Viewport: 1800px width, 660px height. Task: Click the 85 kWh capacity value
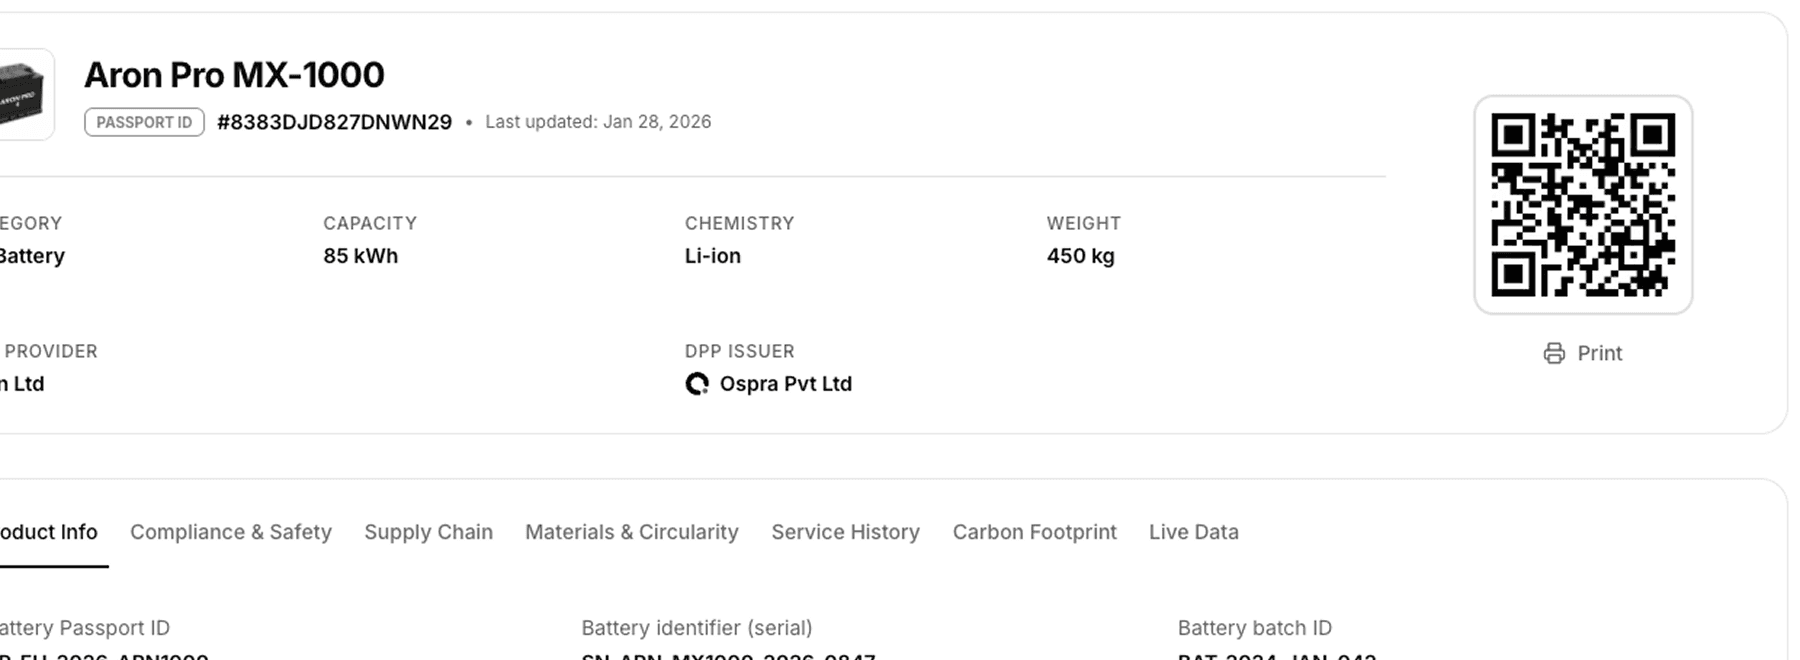[x=360, y=256]
